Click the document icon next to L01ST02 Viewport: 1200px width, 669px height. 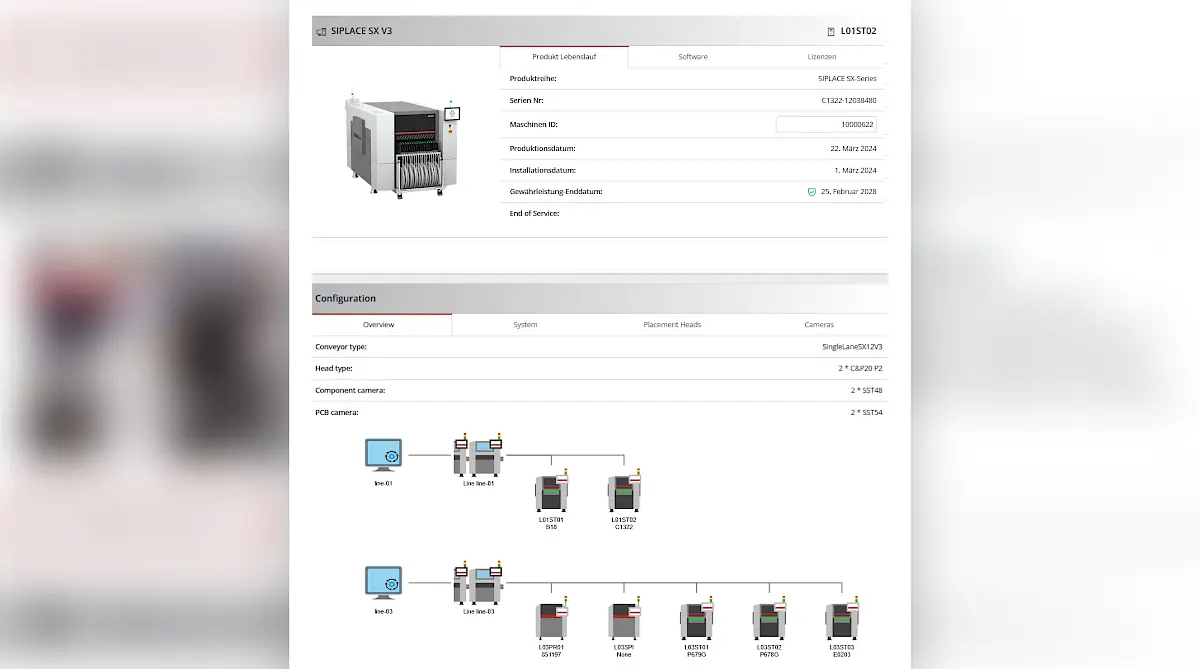coord(831,32)
